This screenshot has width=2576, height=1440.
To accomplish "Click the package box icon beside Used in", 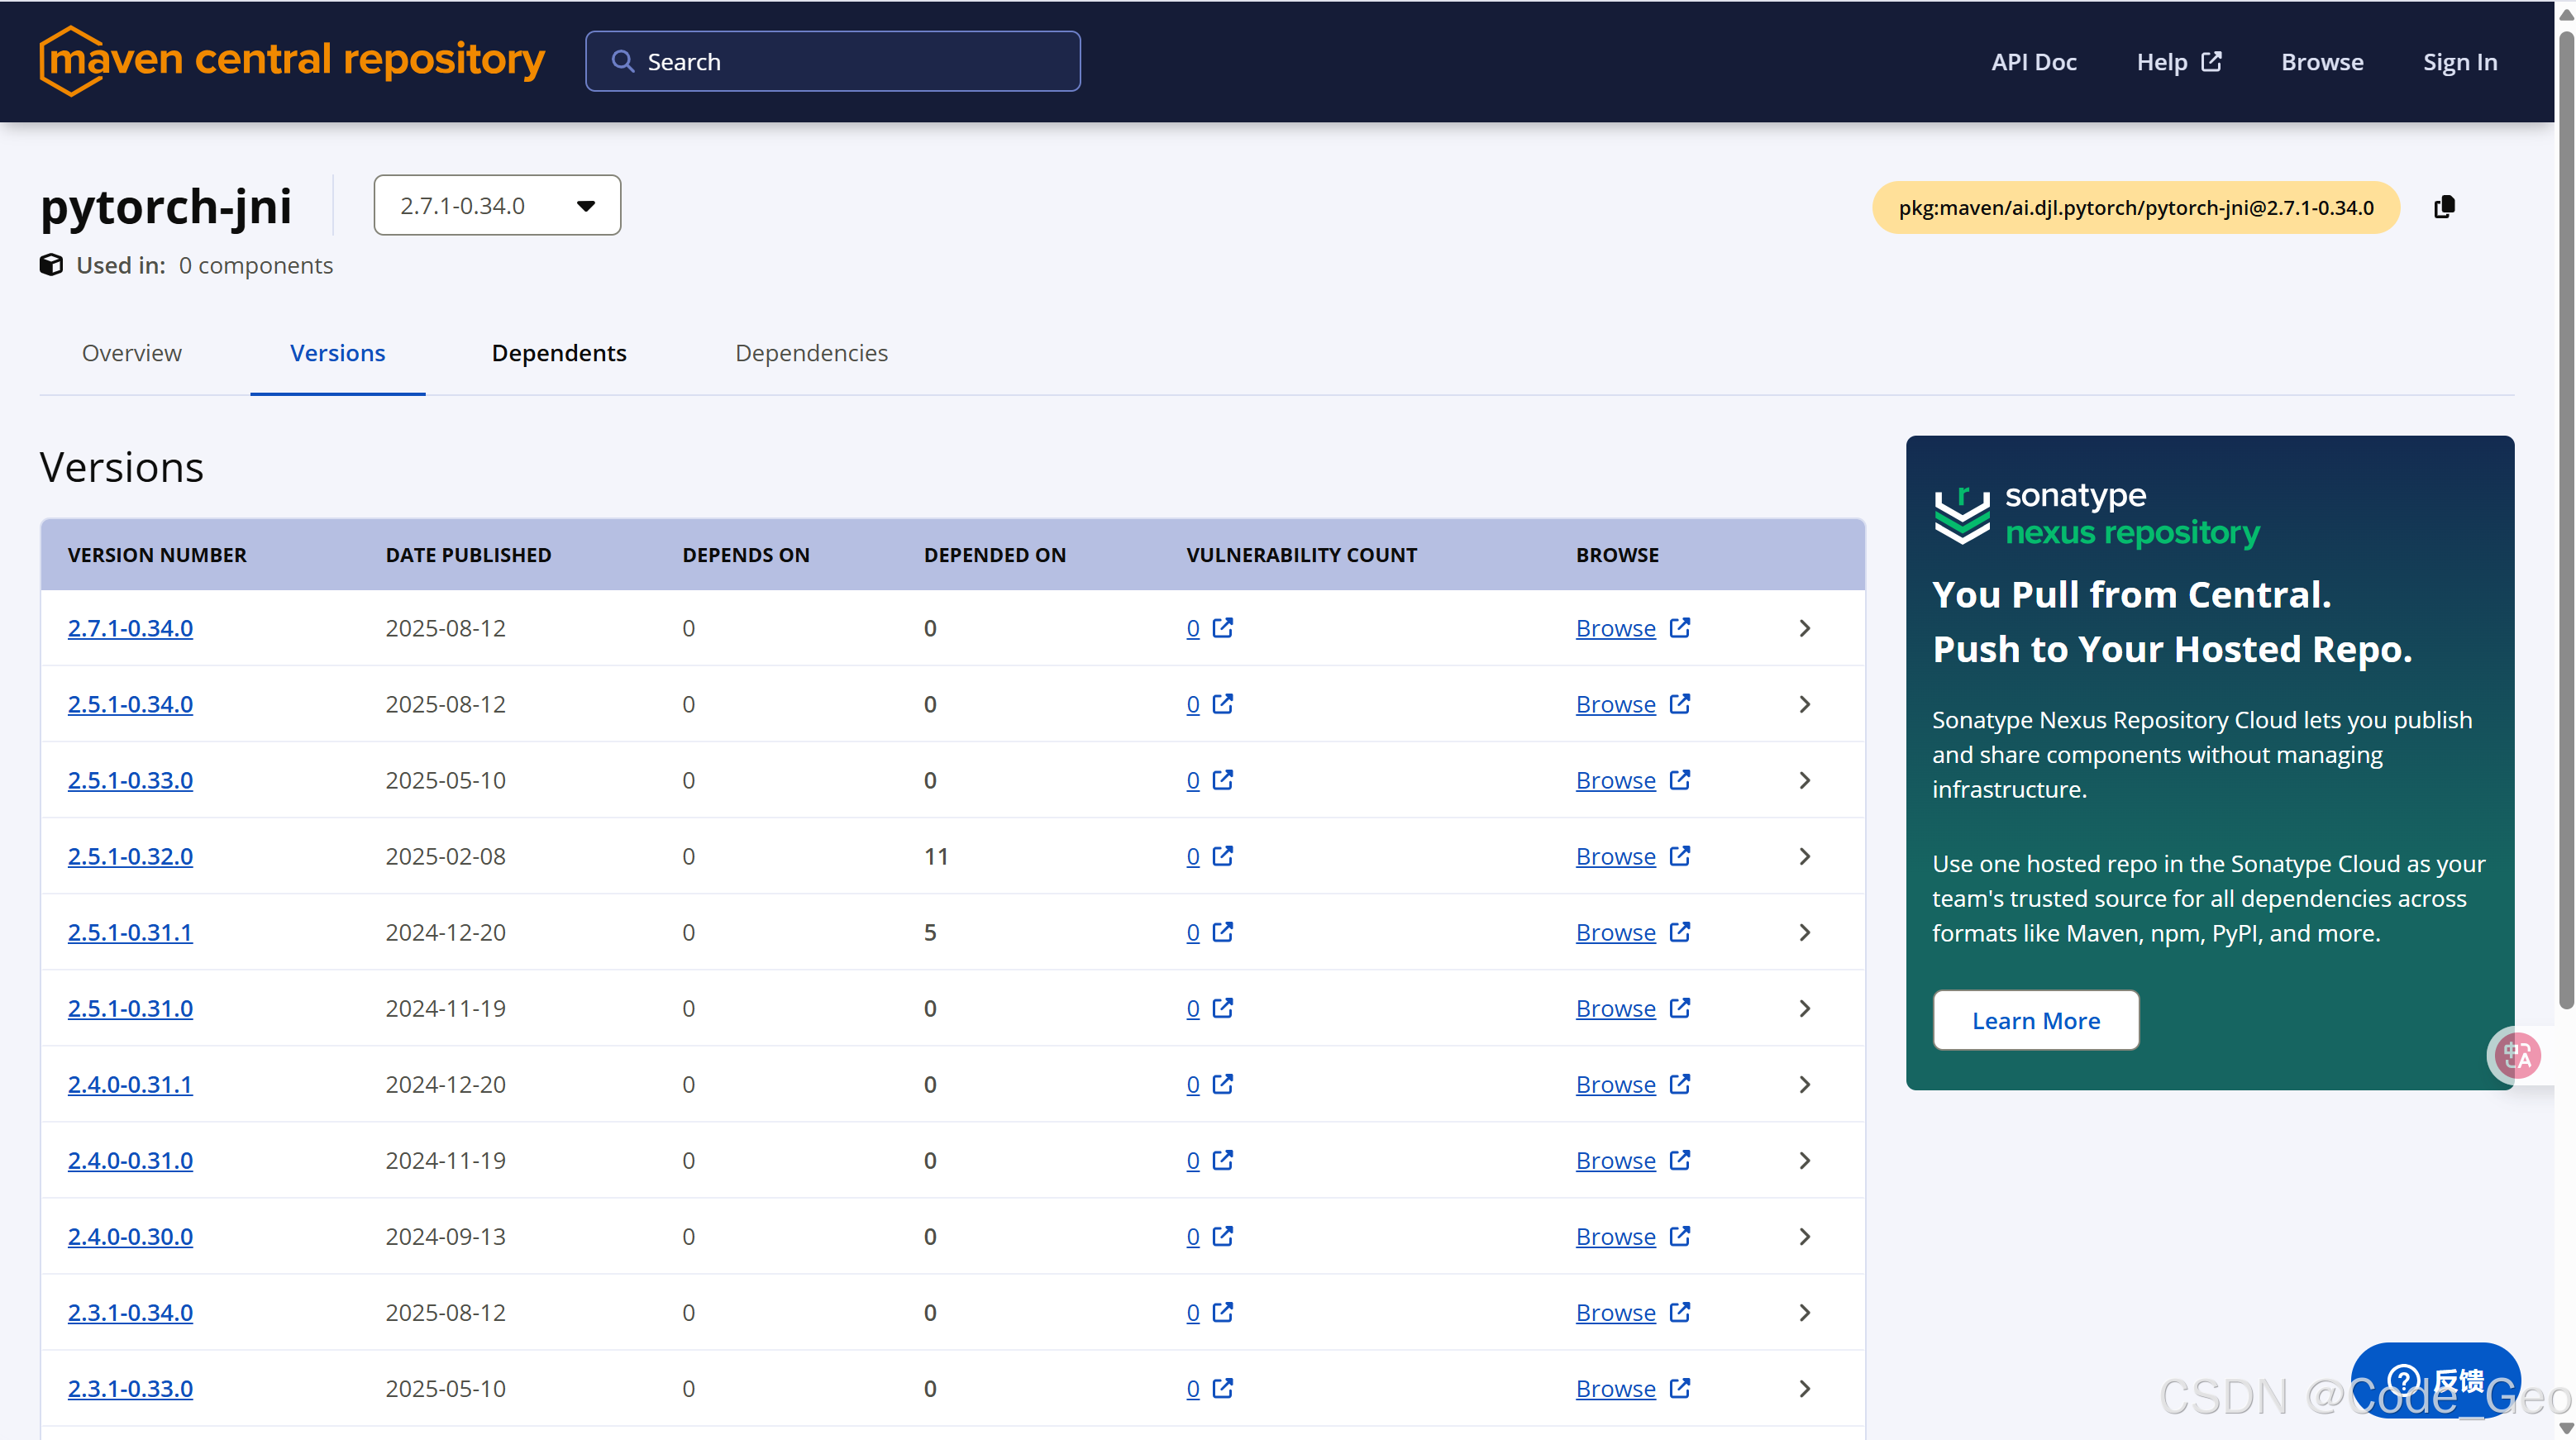I will 51,265.
